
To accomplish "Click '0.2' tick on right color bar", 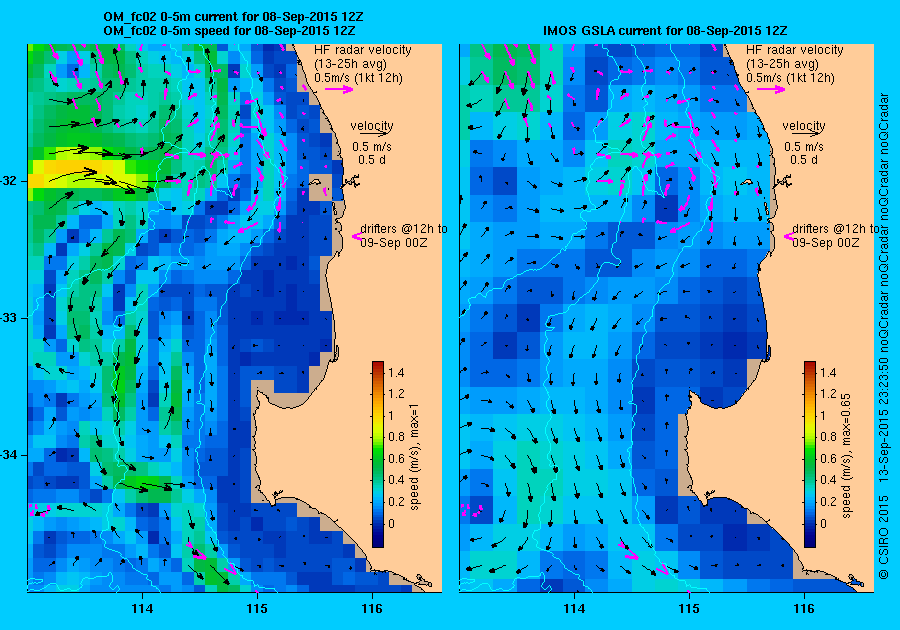I will coord(828,501).
